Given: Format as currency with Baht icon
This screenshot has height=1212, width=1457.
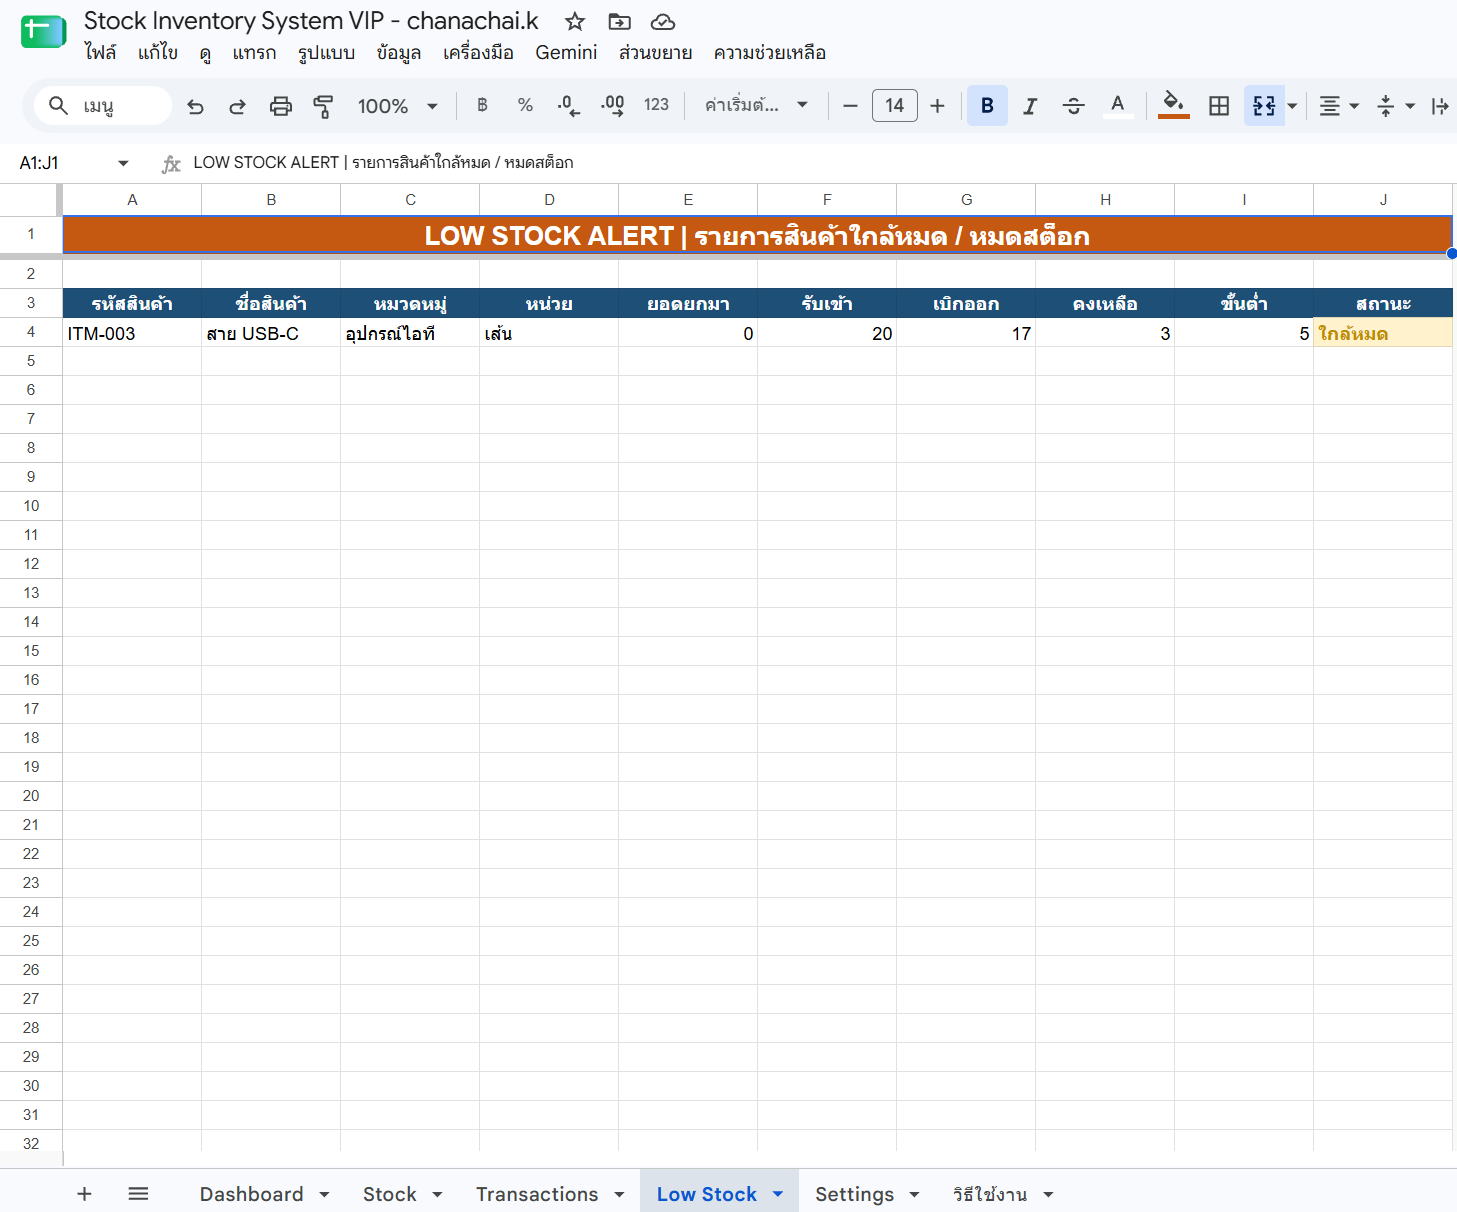Looking at the screenshot, I should 482,105.
